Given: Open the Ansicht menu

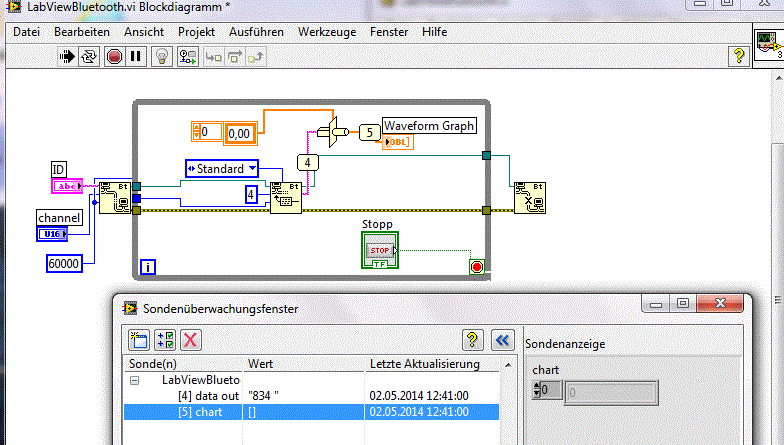Looking at the screenshot, I should click(x=144, y=32).
